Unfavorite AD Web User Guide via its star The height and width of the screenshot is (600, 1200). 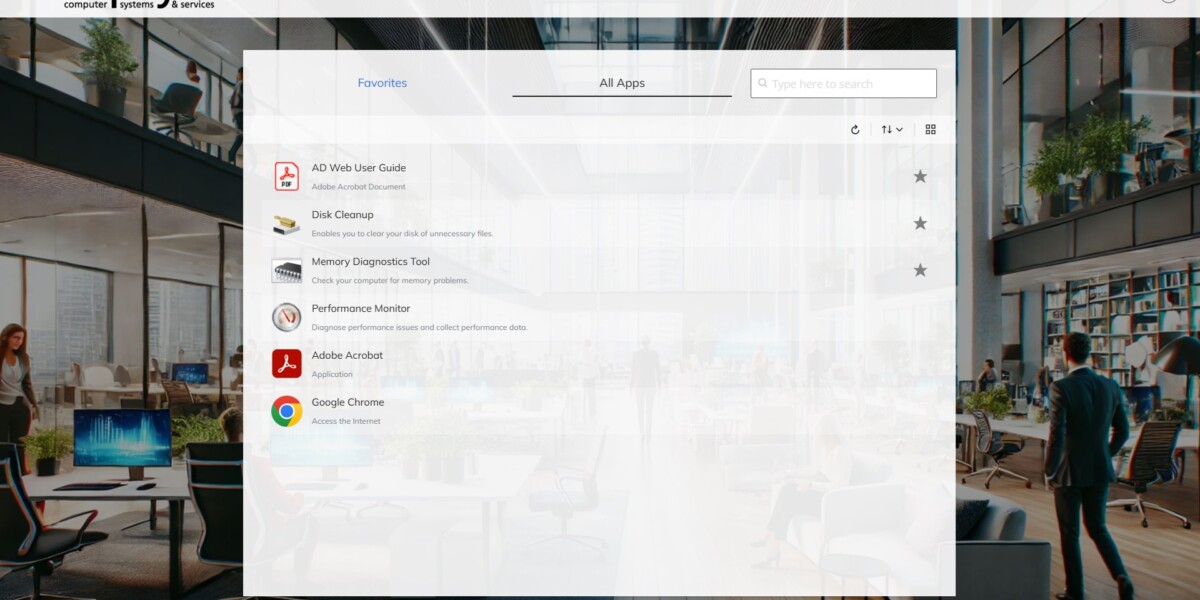click(920, 176)
